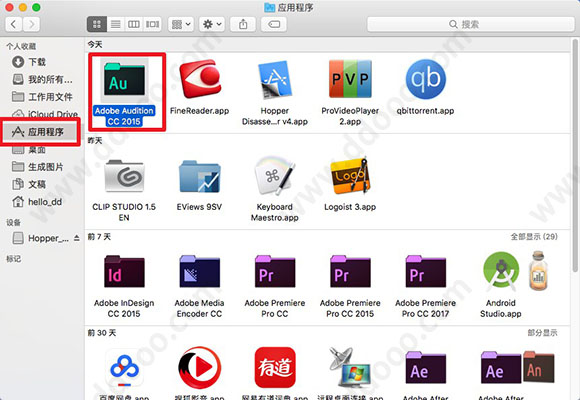This screenshot has width=580, height=400.
Task: Click 全部显示 (29) link
Action: [x=534, y=236]
